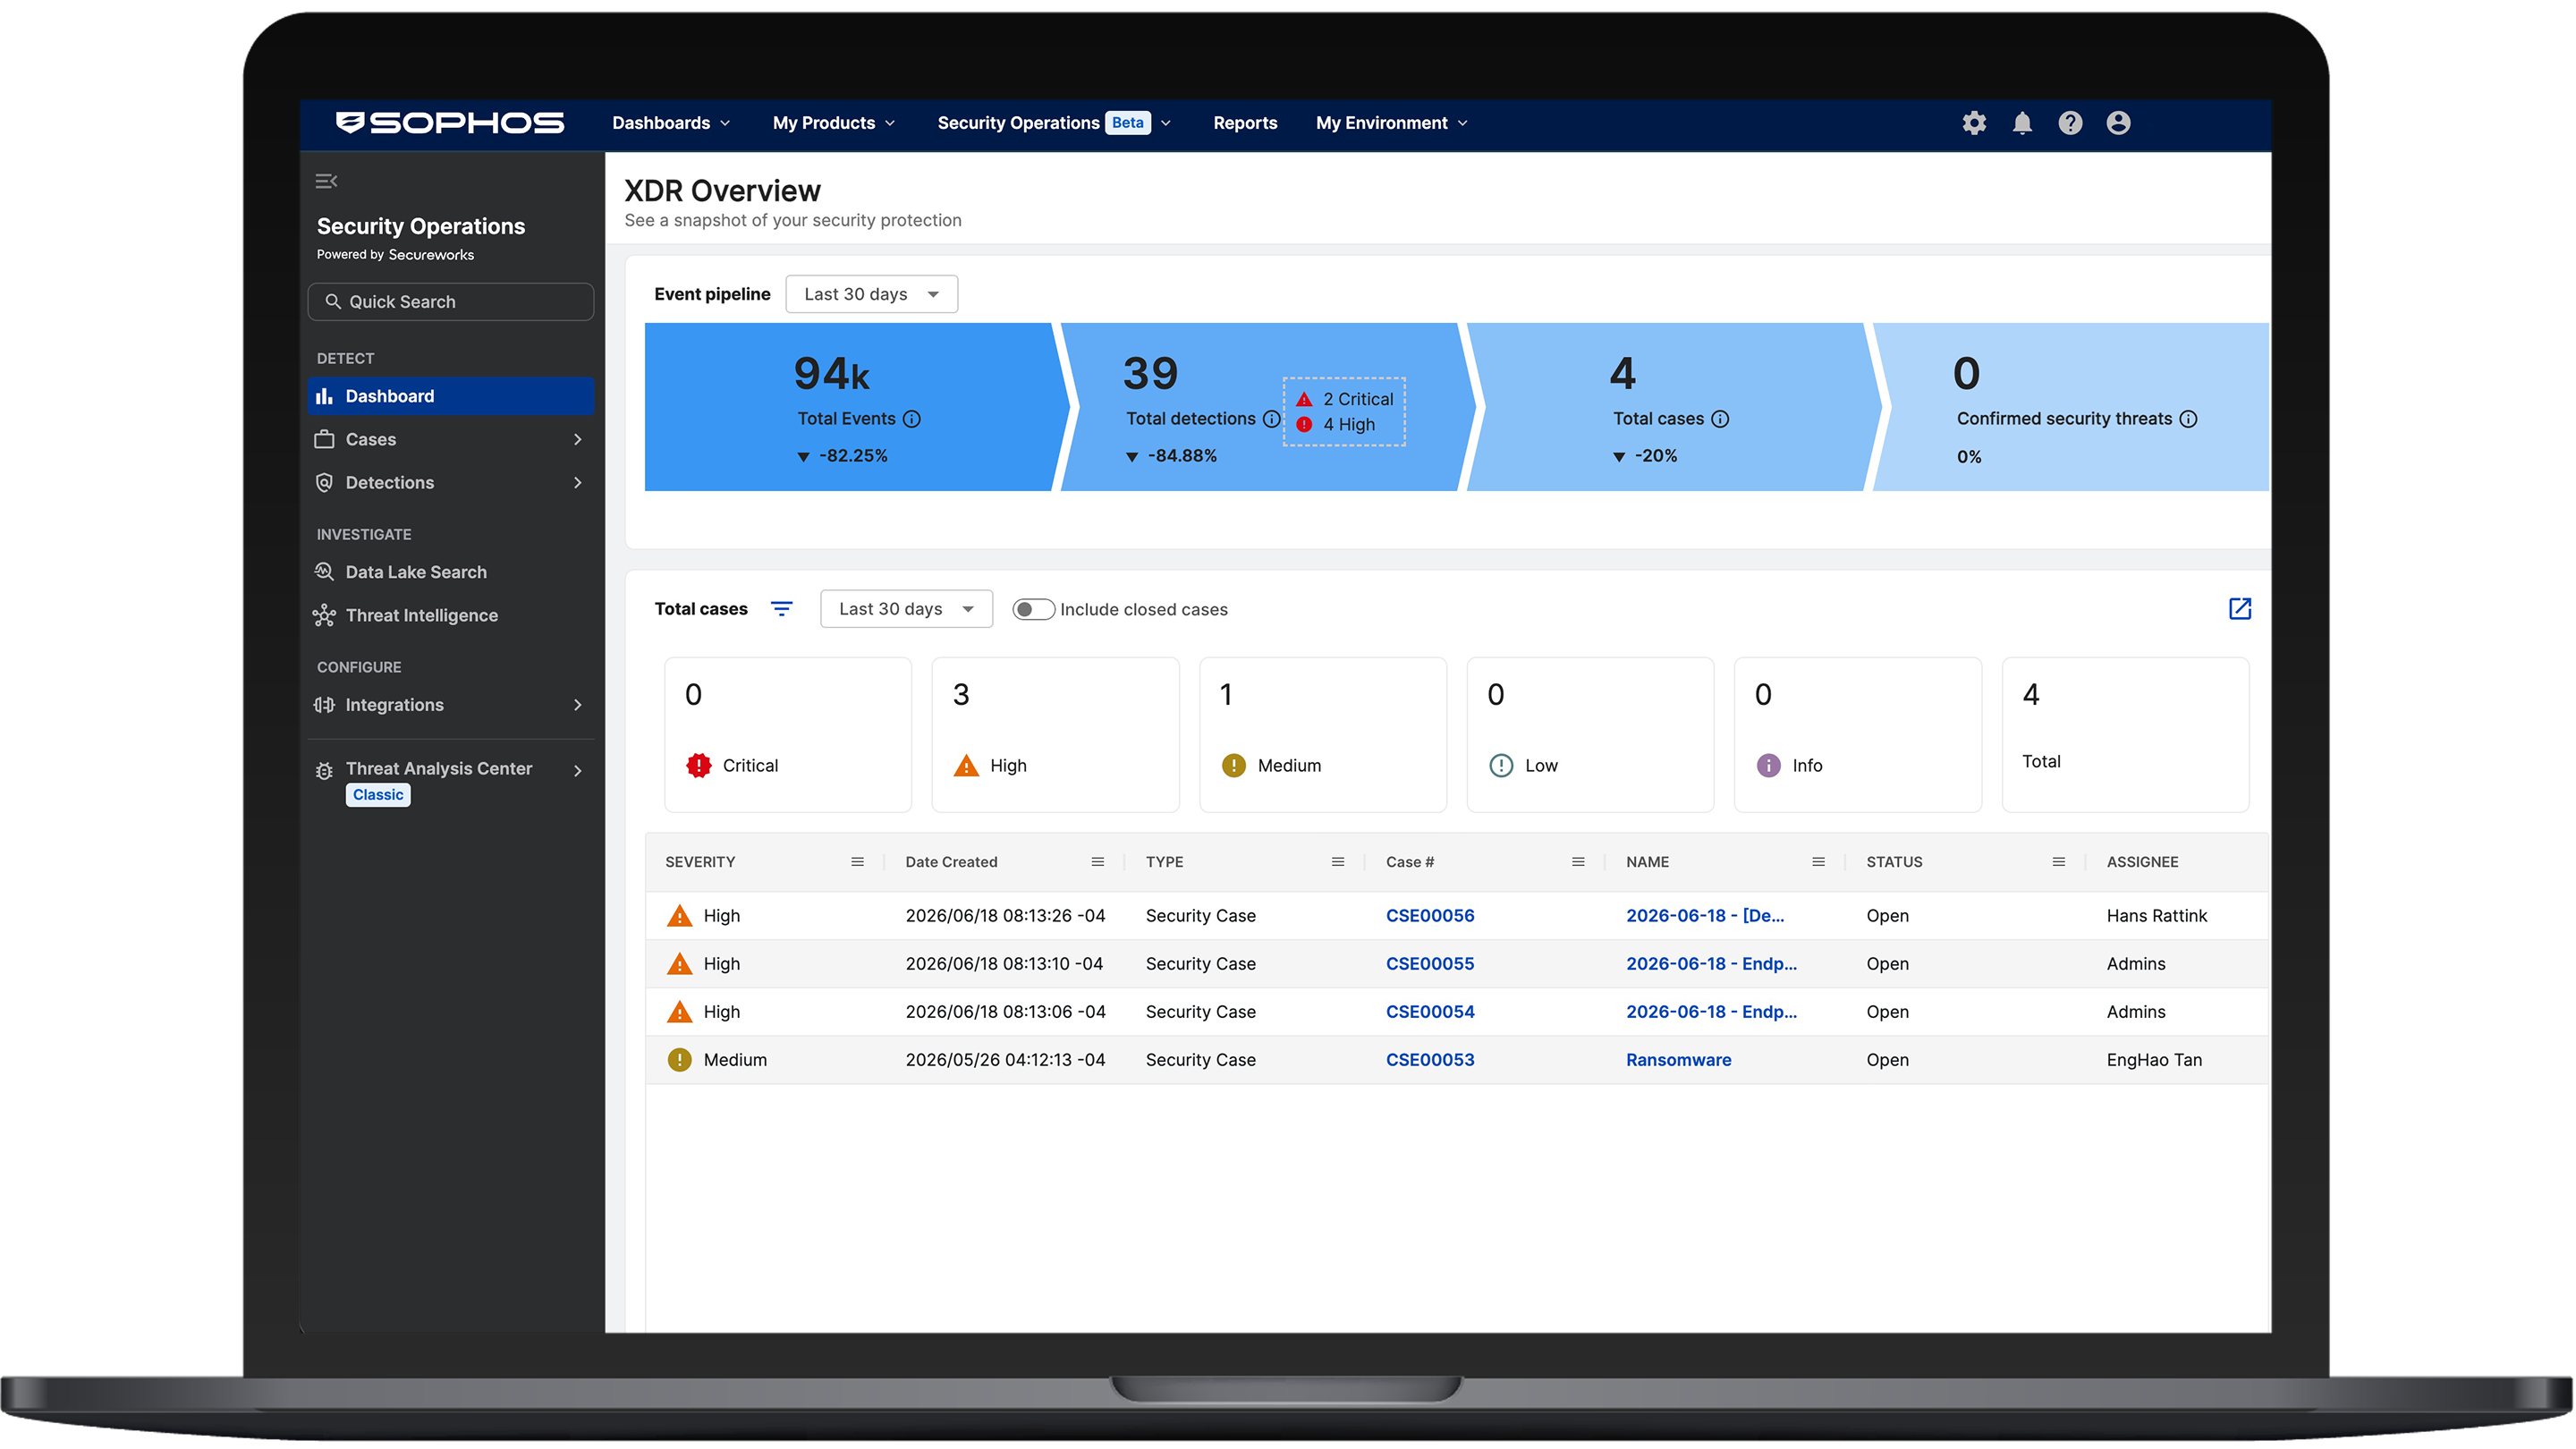The height and width of the screenshot is (1449, 2576).
Task: Click assignee EngHao Tan cell
Action: 2154,1060
